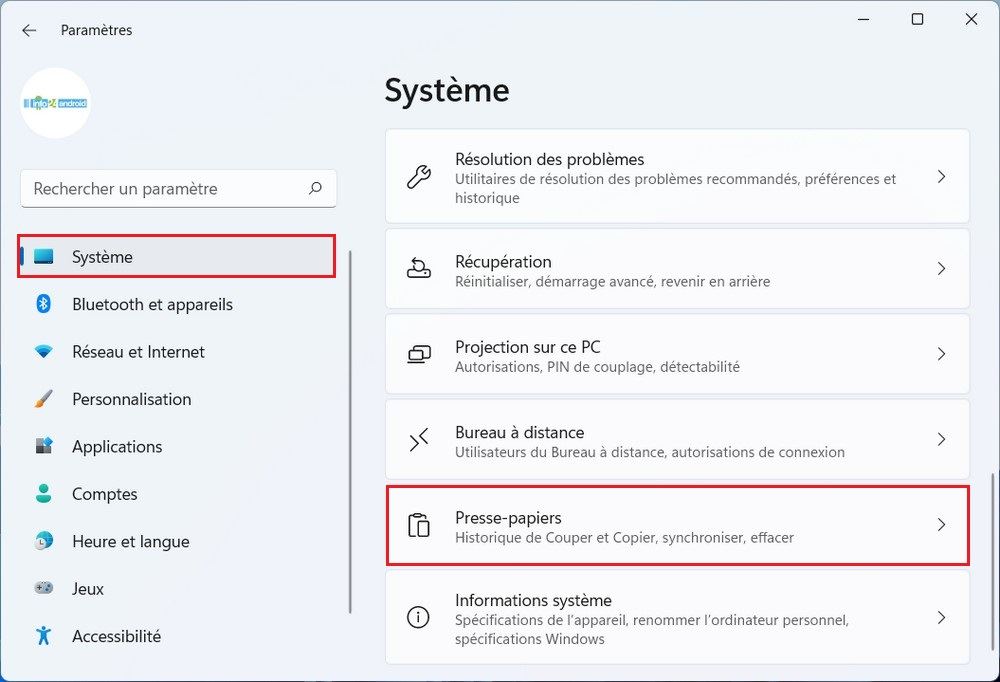This screenshot has width=1000, height=682.
Task: Select the Bluetooth et appareils icon
Action: tap(44, 304)
